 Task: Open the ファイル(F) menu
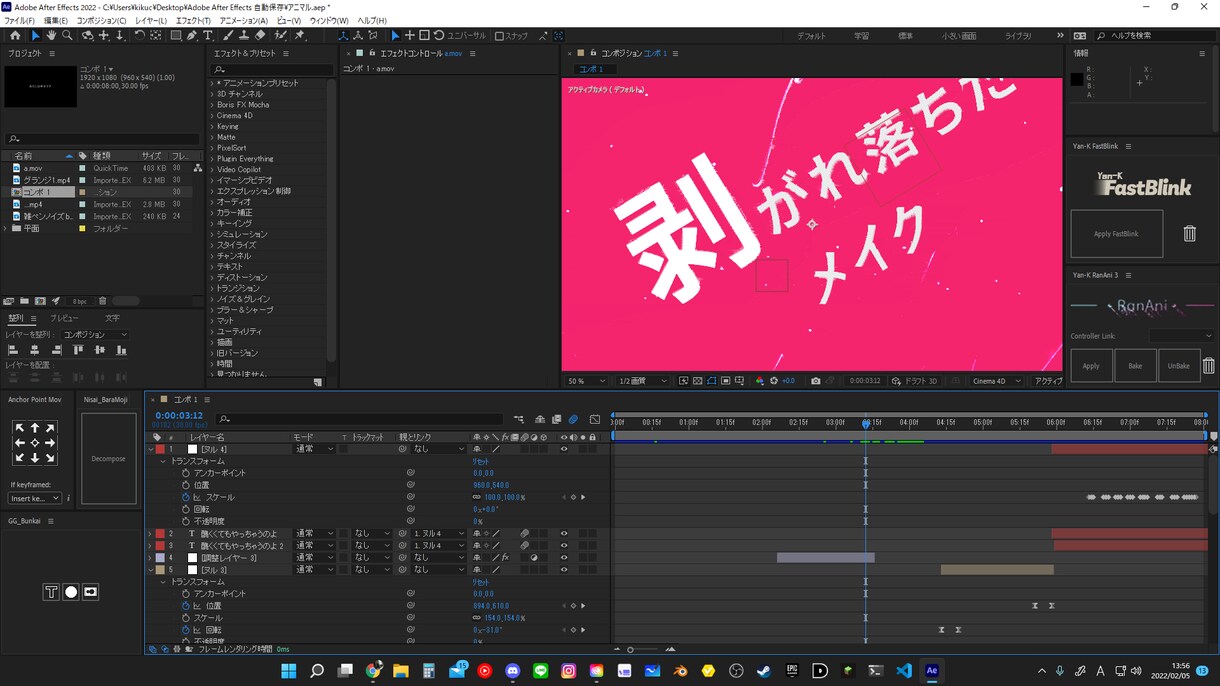[x=19, y=20]
